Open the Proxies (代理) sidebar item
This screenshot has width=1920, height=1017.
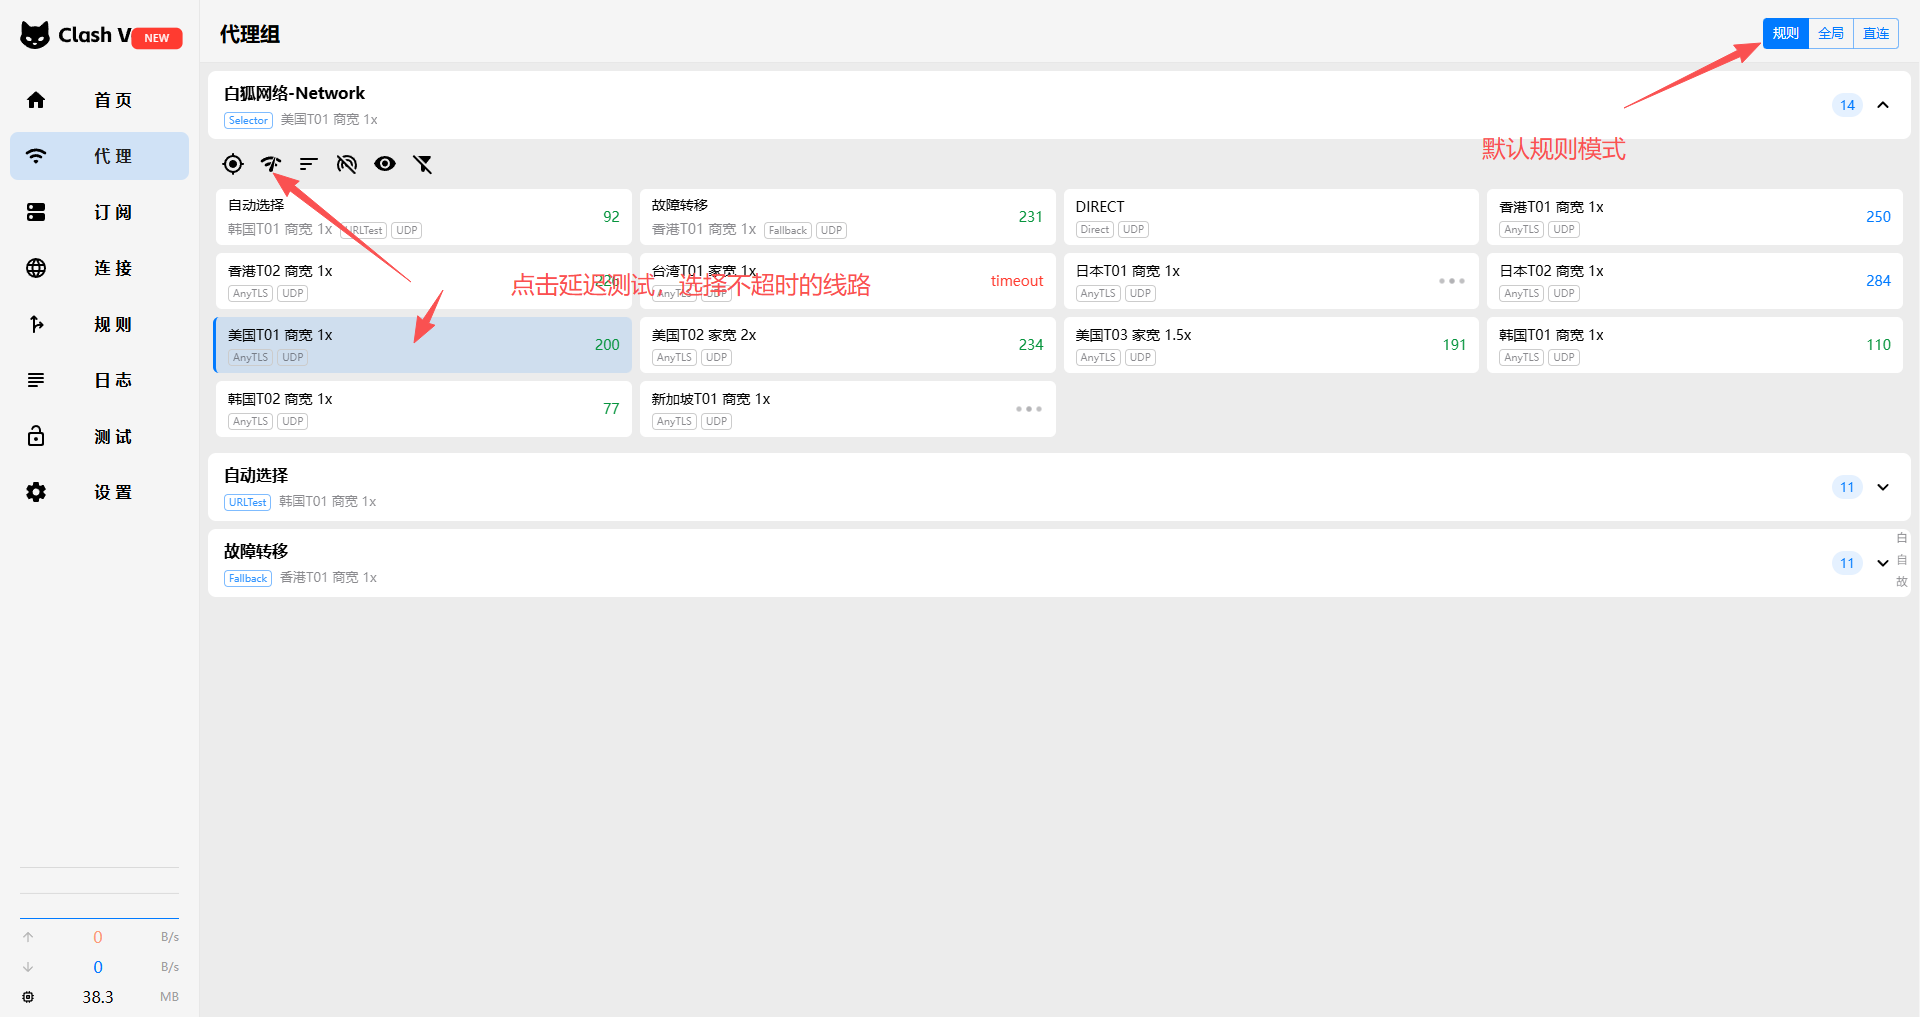coord(99,156)
